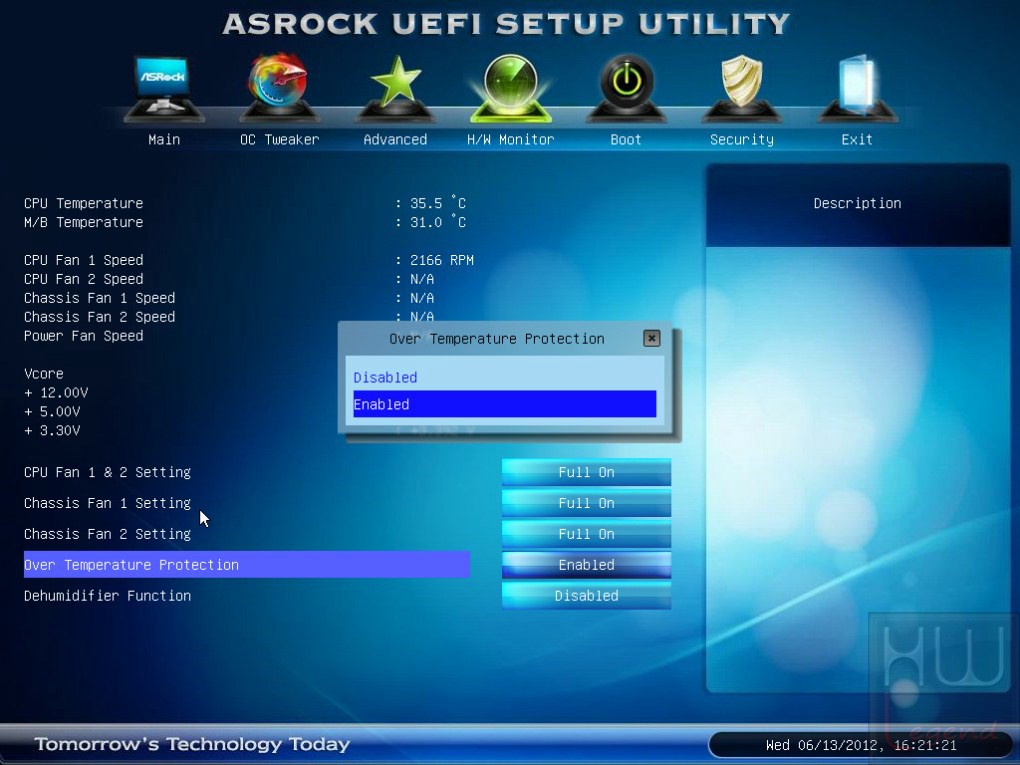Go to the Exit tab label

[x=857, y=139]
